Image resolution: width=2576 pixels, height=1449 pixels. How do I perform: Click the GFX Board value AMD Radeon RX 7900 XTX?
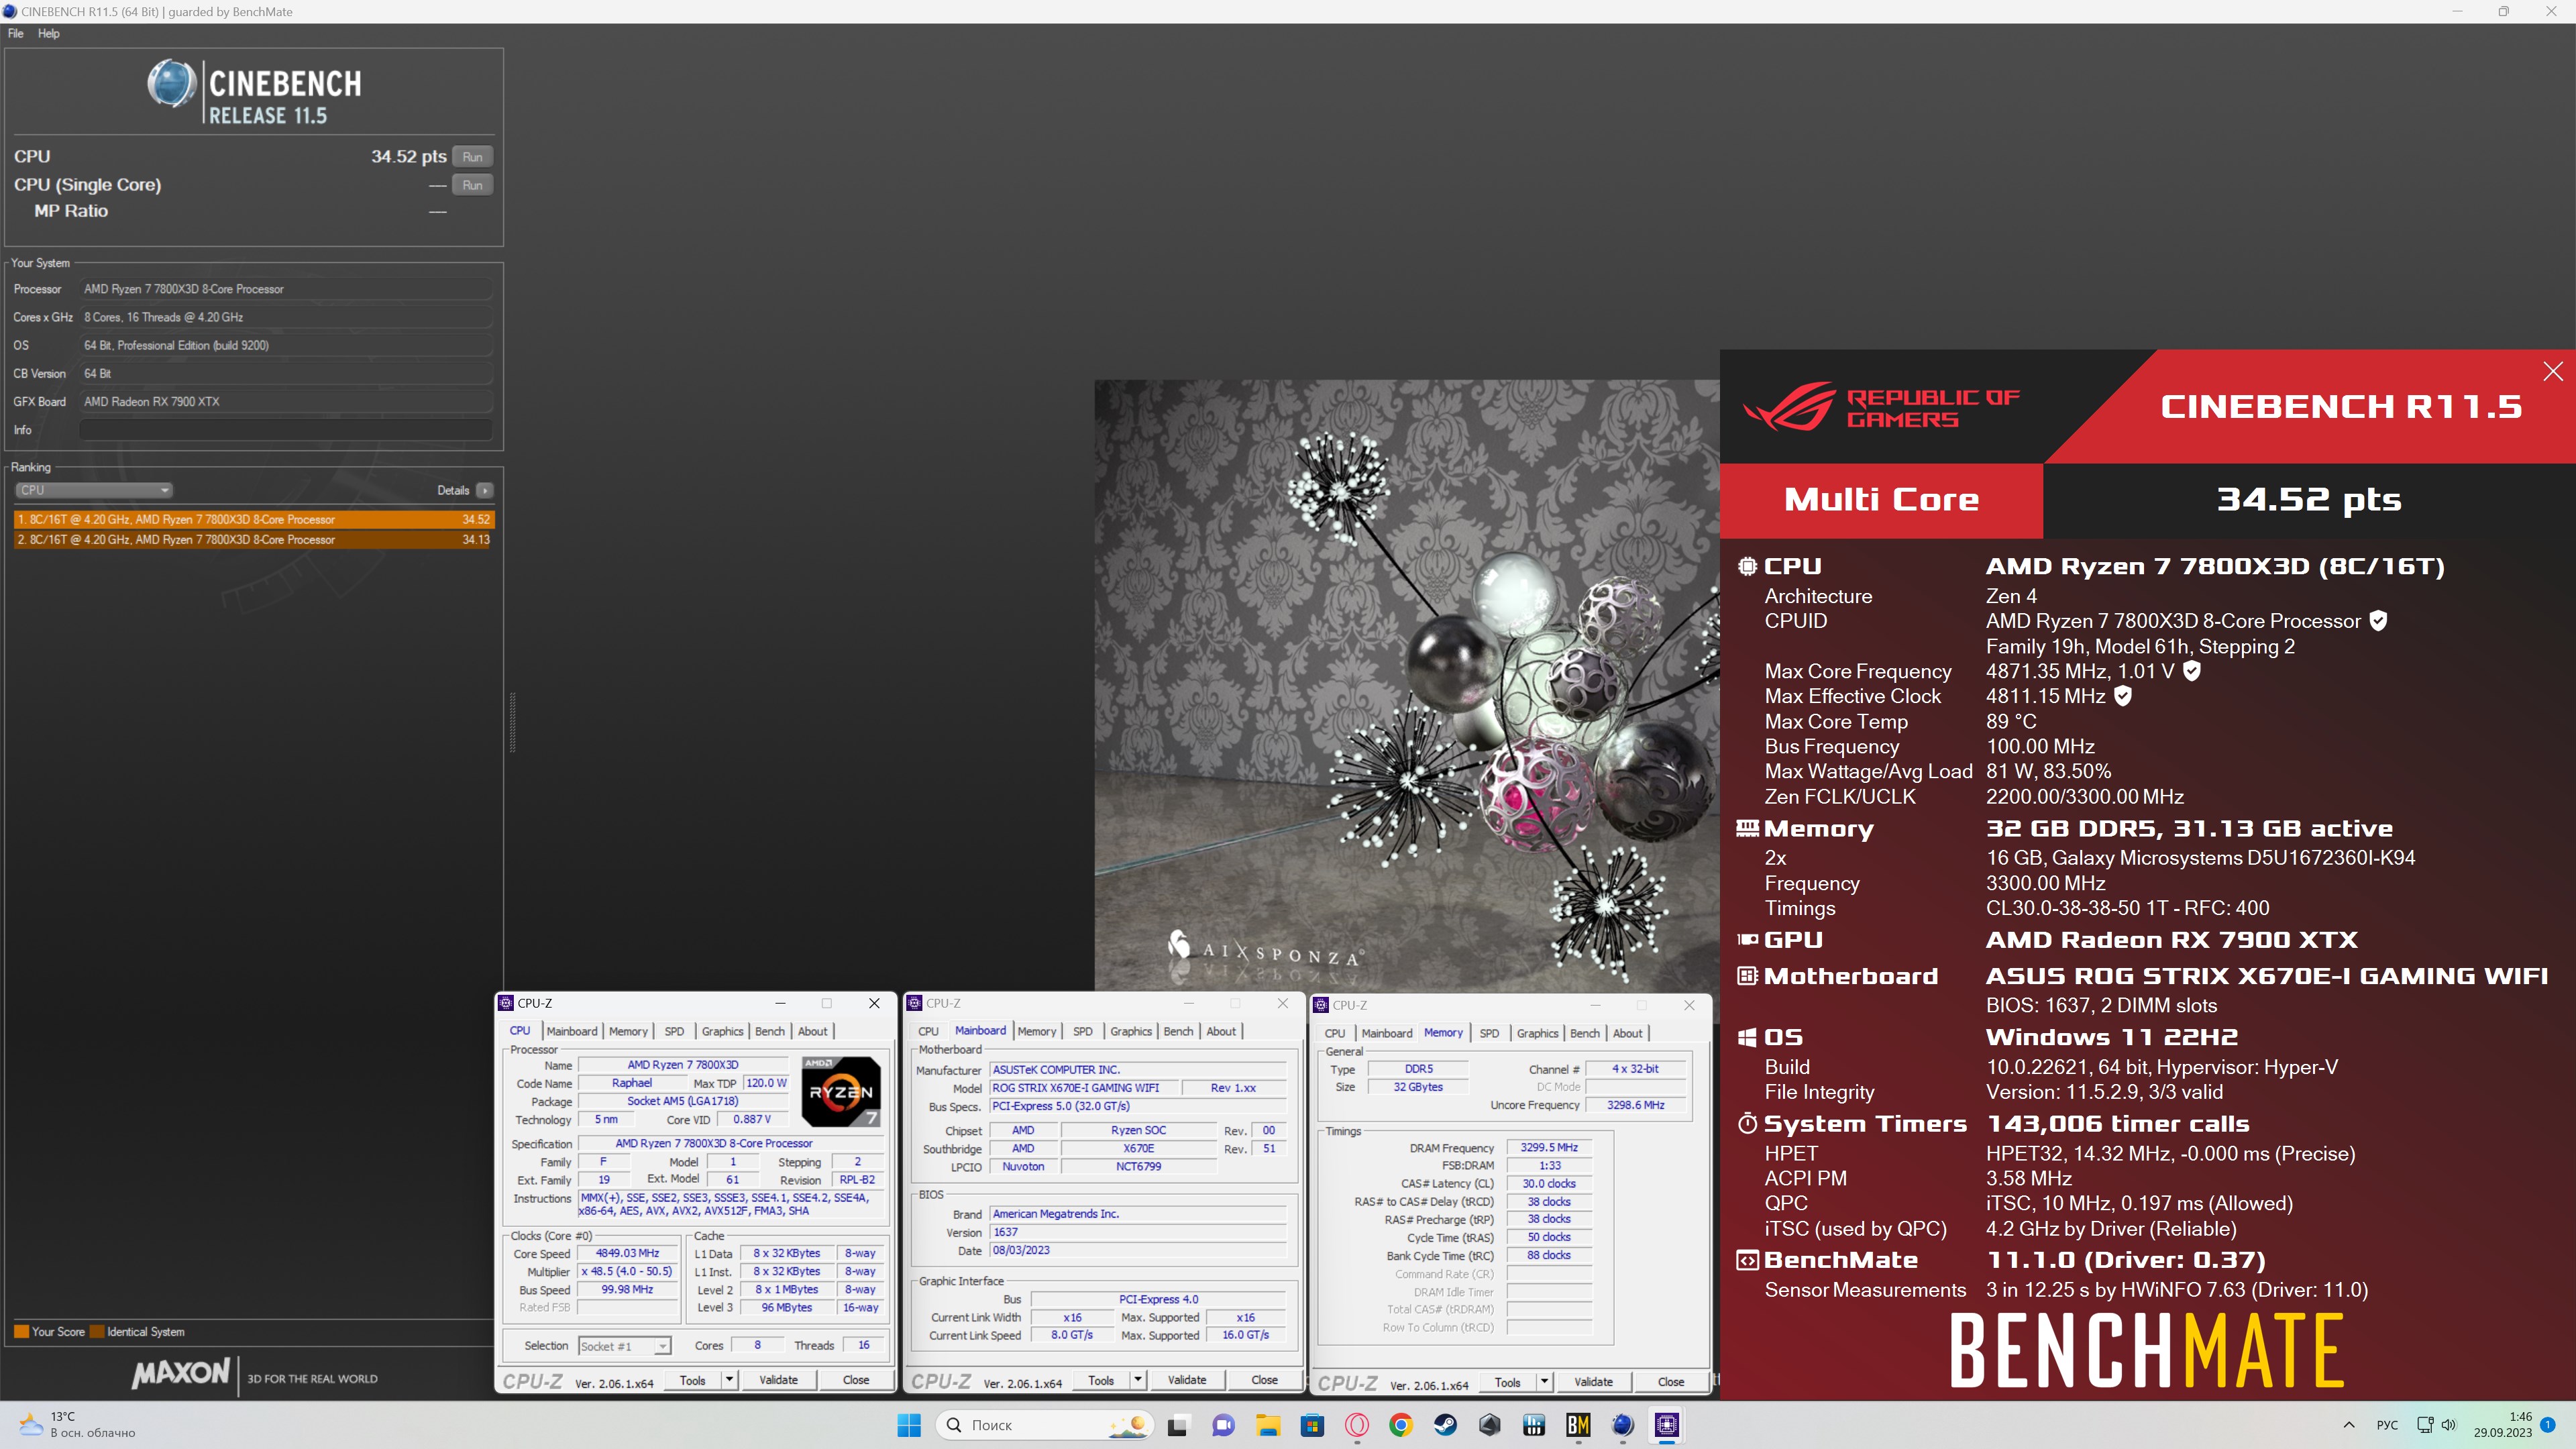tap(286, 402)
